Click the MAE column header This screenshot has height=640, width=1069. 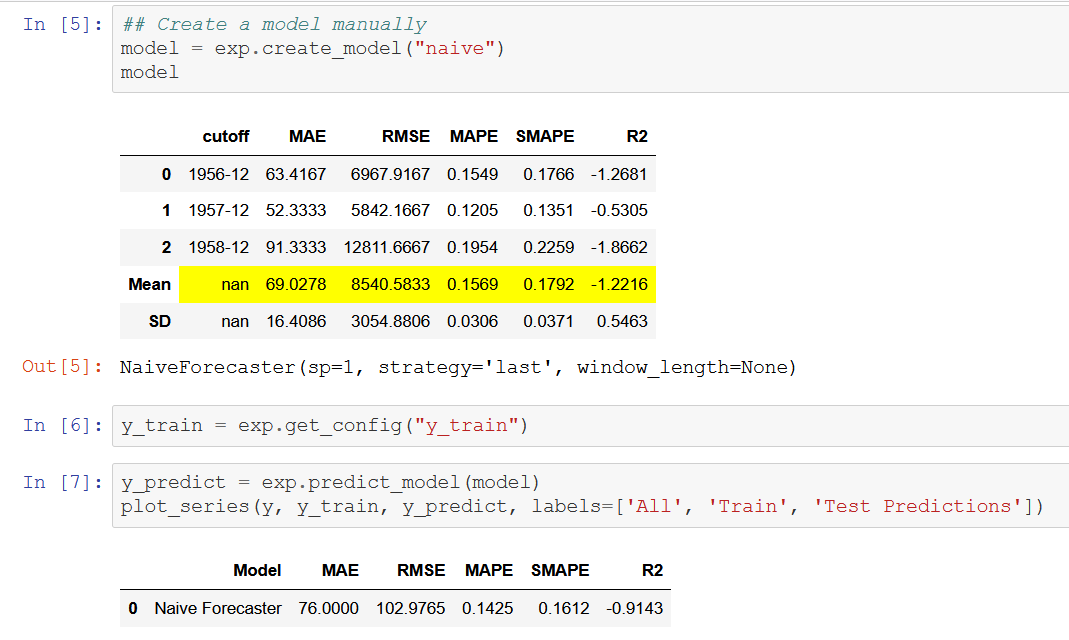tap(307, 136)
